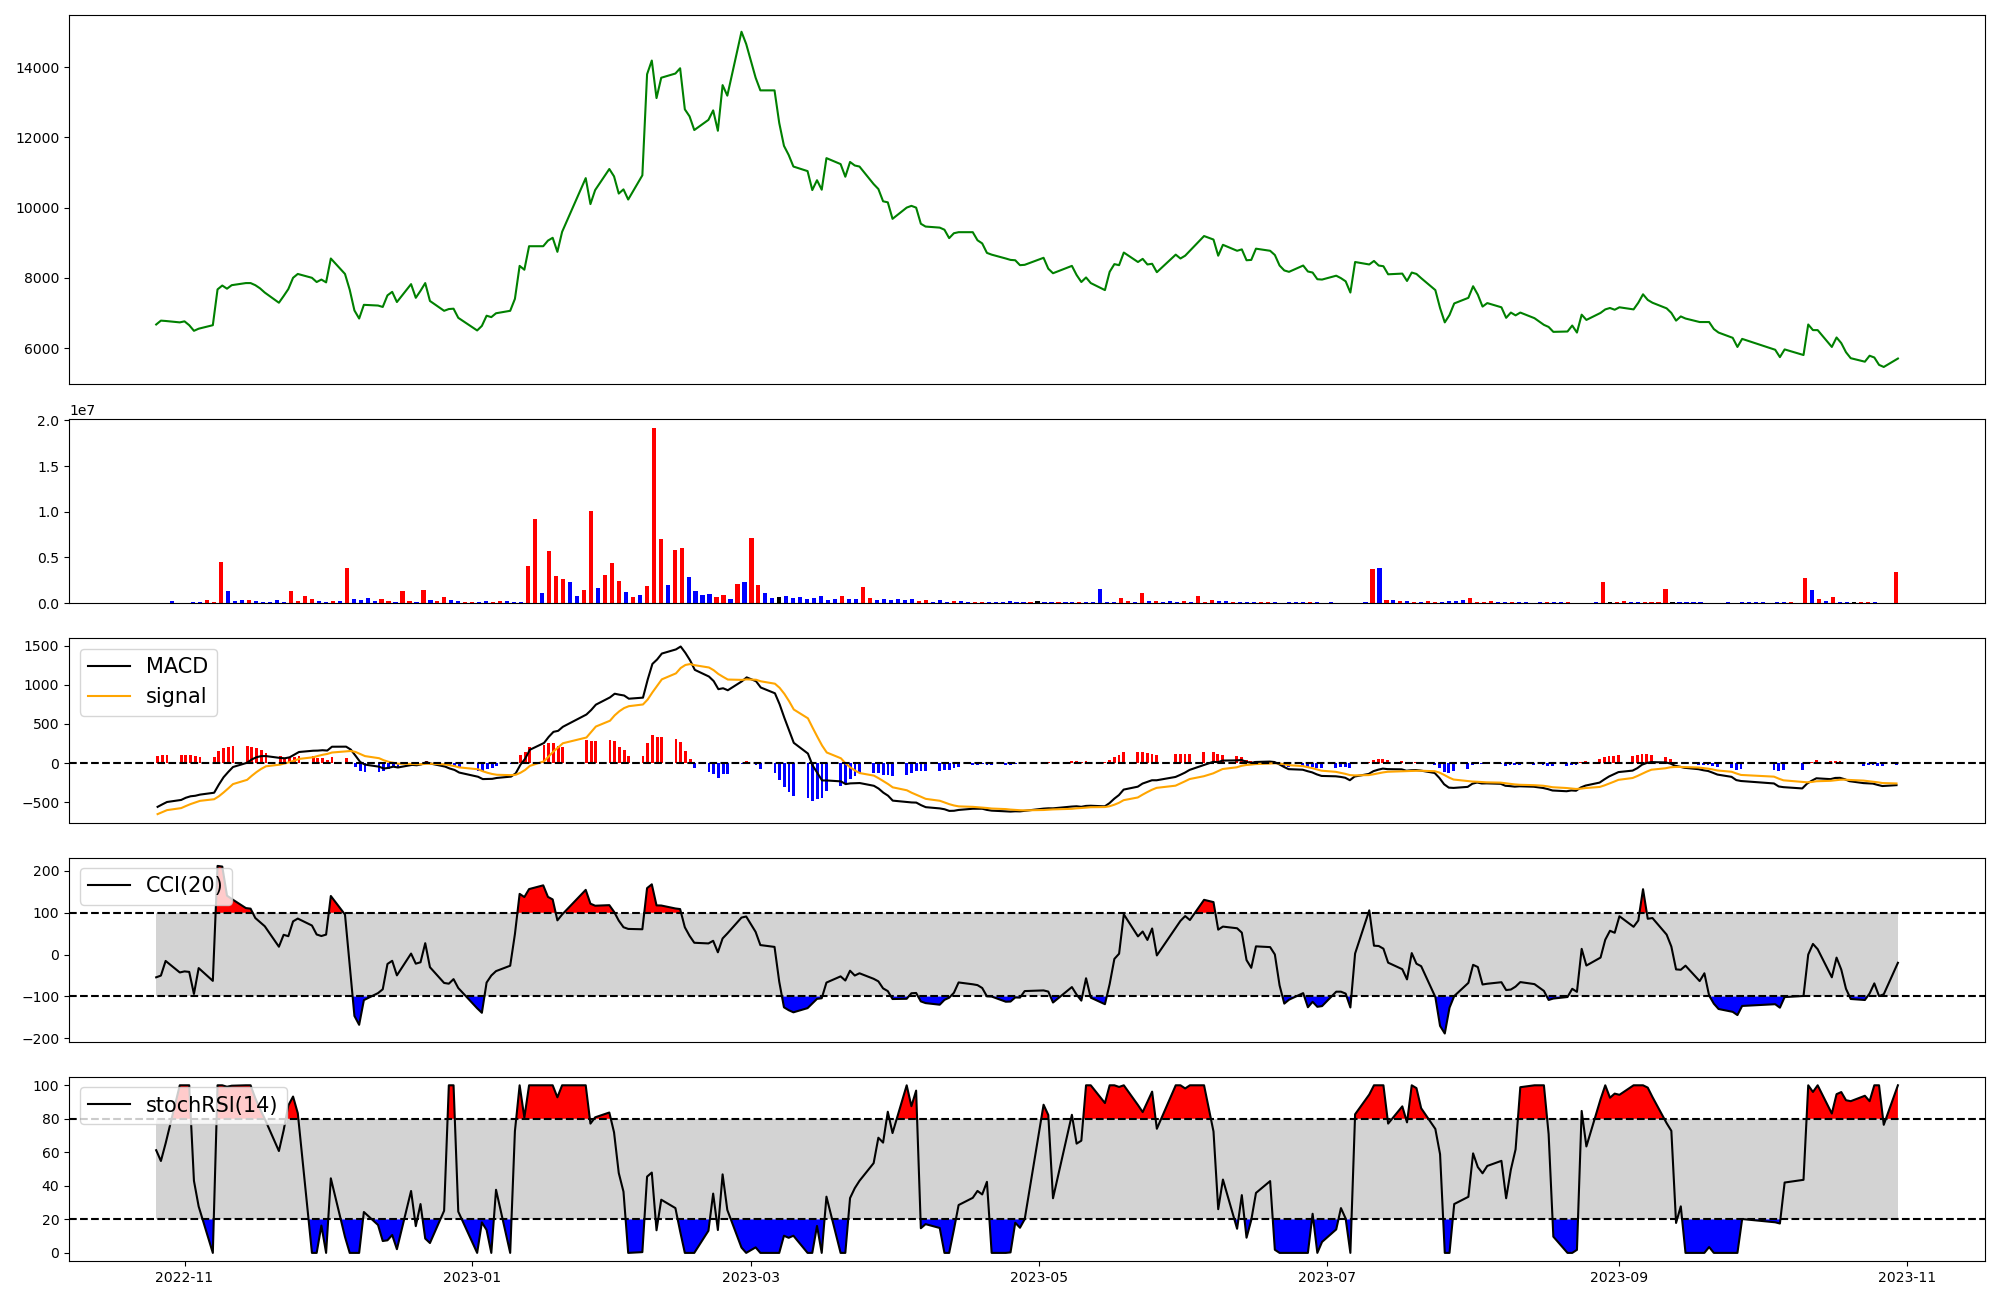Click the CCI(20) legend entry
Viewport: 2000px width, 1300px height.
184,885
